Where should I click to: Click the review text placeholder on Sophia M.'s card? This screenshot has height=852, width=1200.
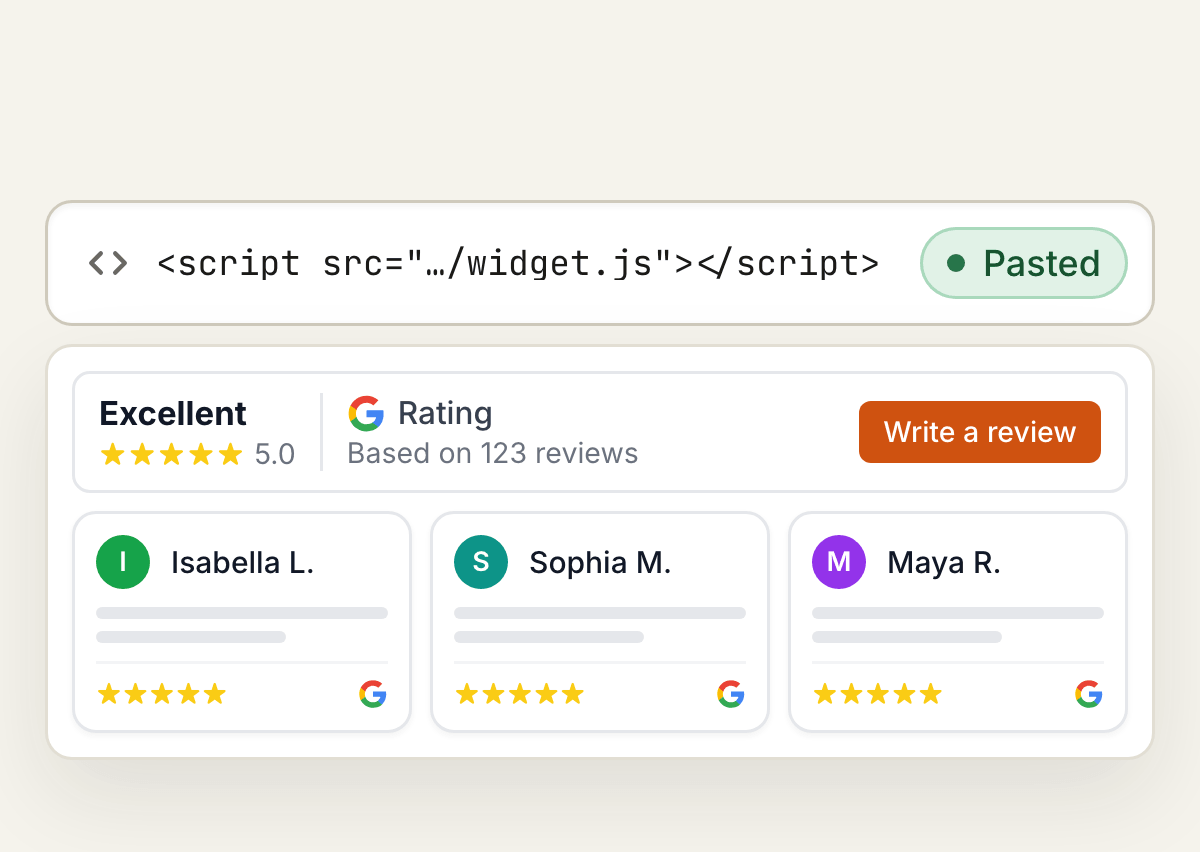[600, 625]
